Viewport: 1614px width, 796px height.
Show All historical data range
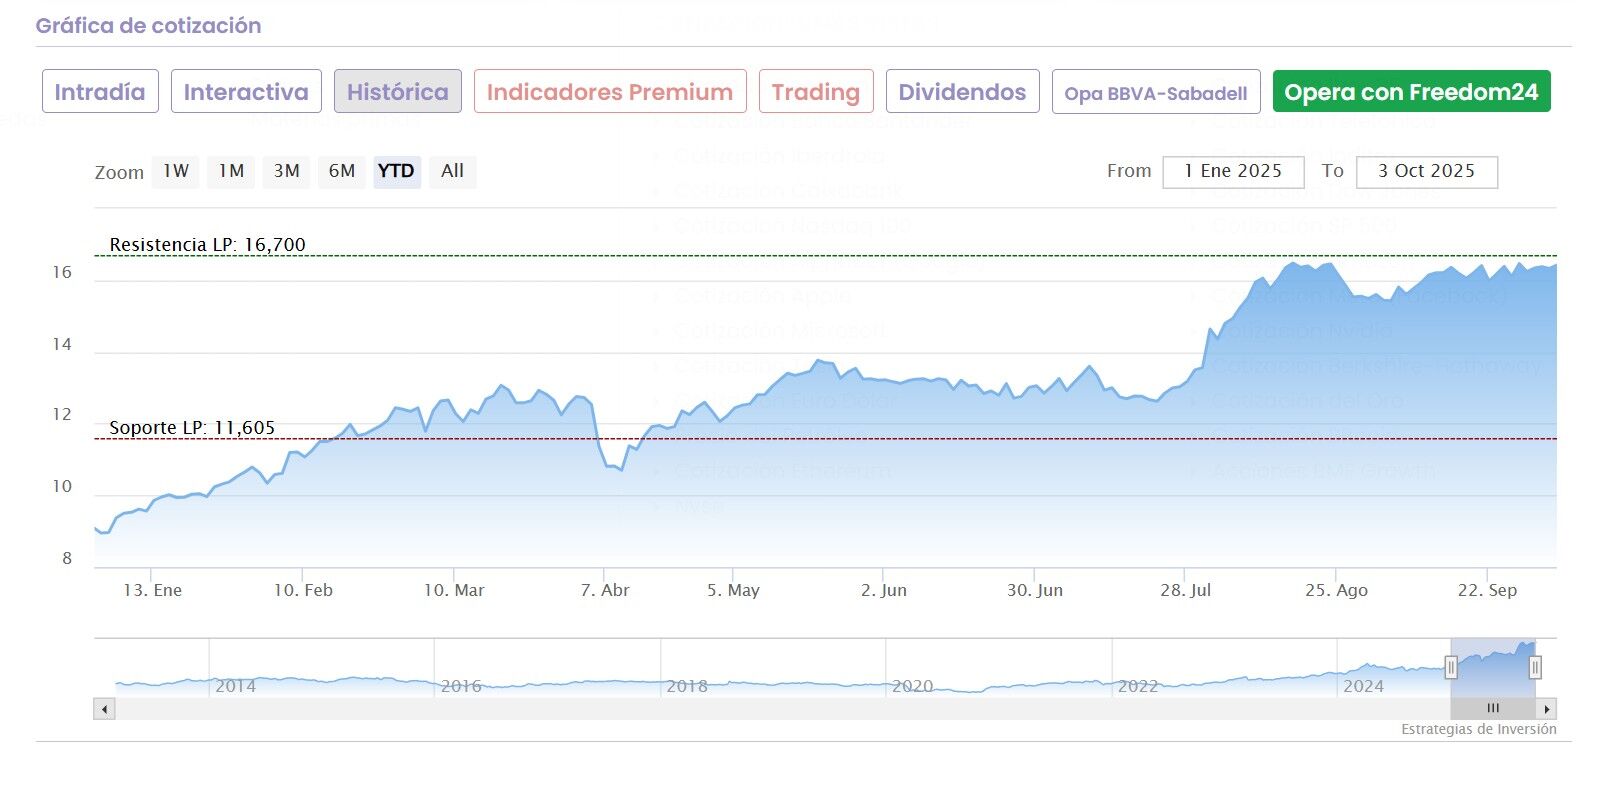(452, 171)
